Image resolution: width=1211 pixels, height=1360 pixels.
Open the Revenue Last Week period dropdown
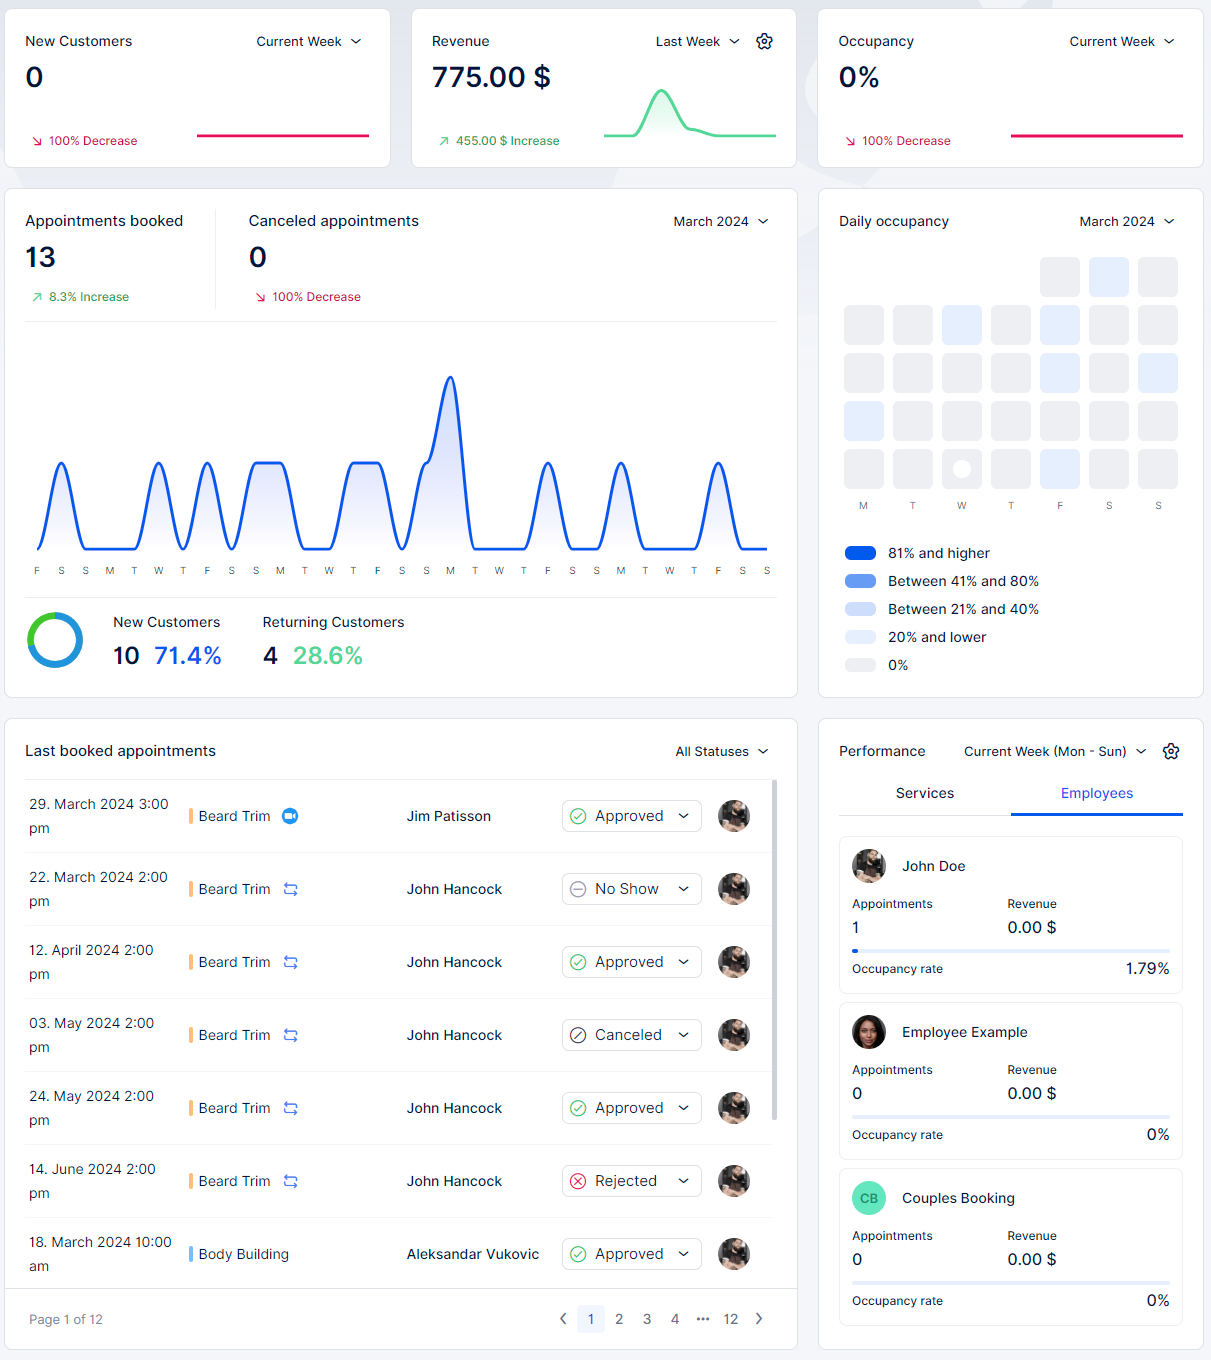[697, 41]
